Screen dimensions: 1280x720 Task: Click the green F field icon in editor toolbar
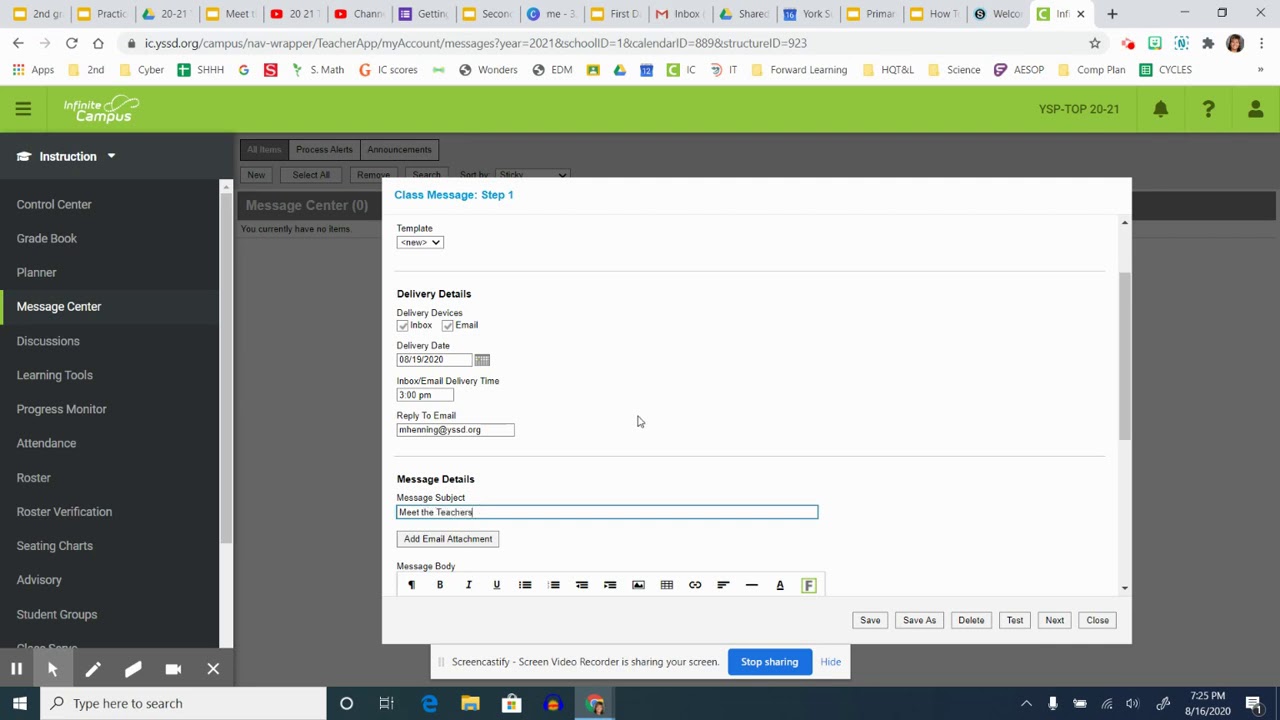[x=809, y=585]
